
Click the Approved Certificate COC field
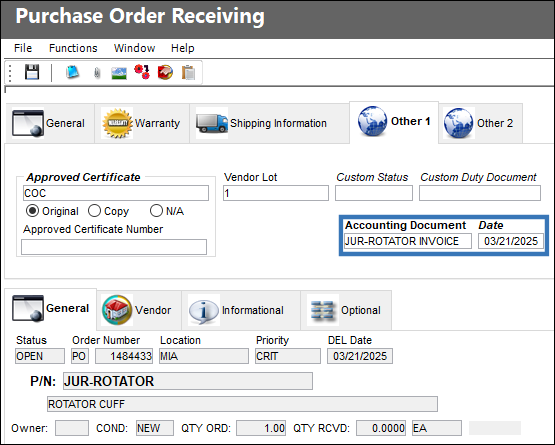pos(116,193)
